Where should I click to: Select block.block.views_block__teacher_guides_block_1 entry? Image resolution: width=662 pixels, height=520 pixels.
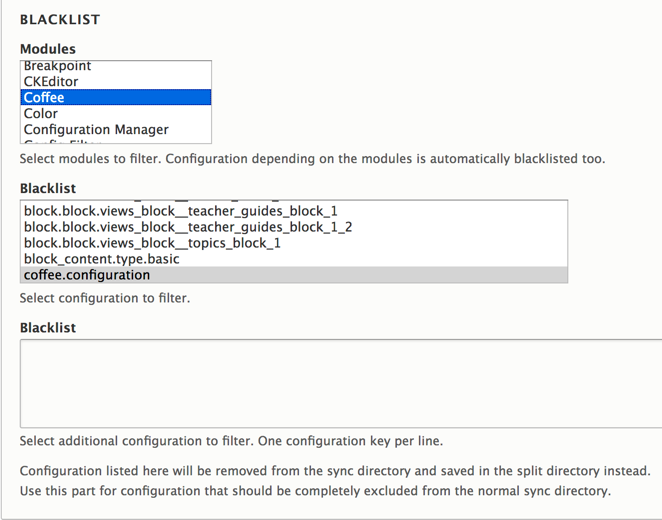[180, 212]
